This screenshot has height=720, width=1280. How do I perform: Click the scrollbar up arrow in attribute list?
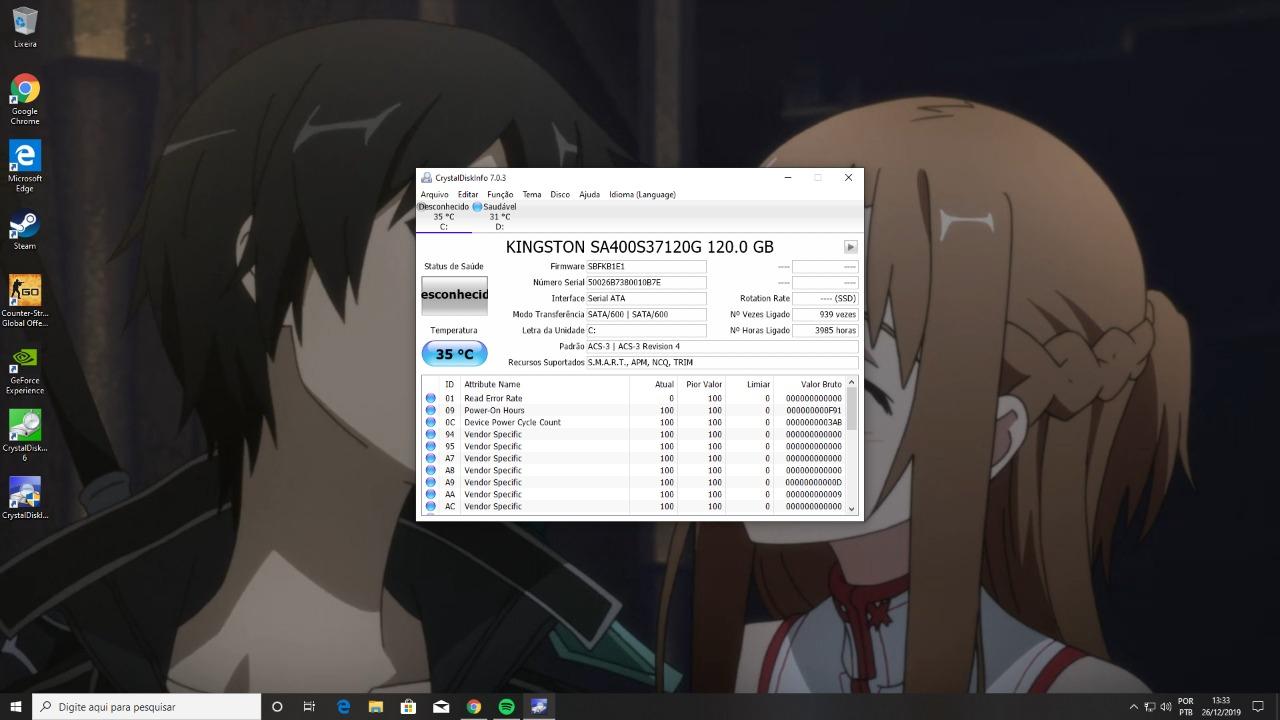click(x=852, y=383)
